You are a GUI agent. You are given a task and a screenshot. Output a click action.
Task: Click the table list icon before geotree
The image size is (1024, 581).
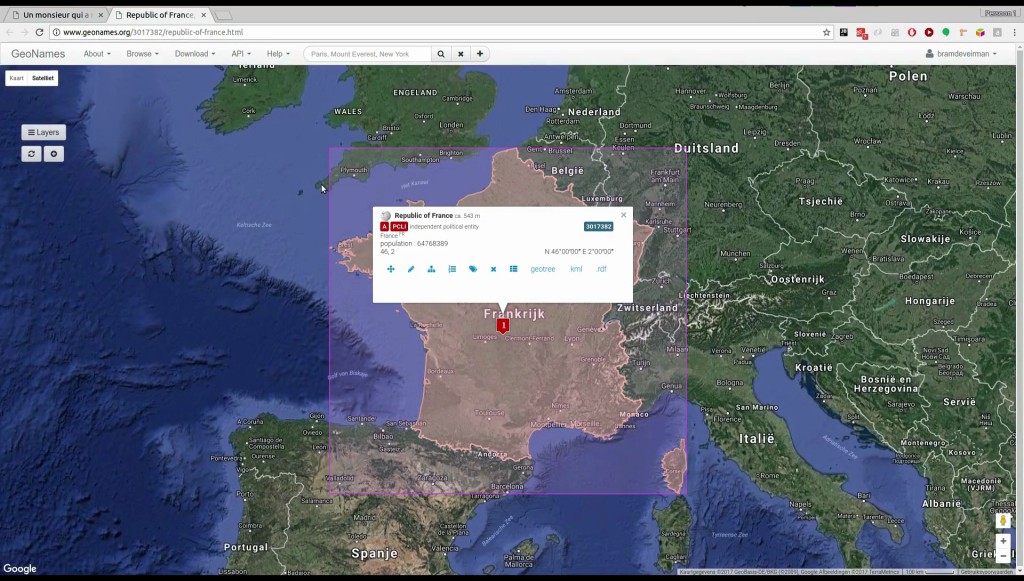coord(513,269)
